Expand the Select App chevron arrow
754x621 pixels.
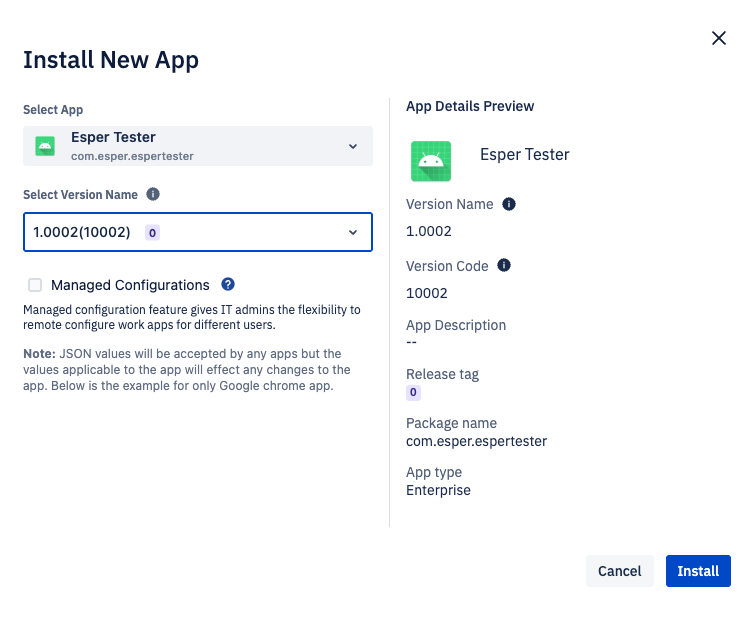(x=353, y=146)
